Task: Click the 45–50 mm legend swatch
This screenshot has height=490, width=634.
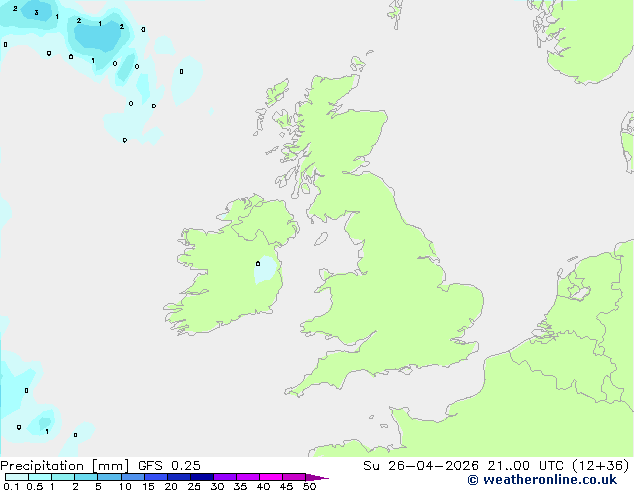Action: tap(294, 477)
